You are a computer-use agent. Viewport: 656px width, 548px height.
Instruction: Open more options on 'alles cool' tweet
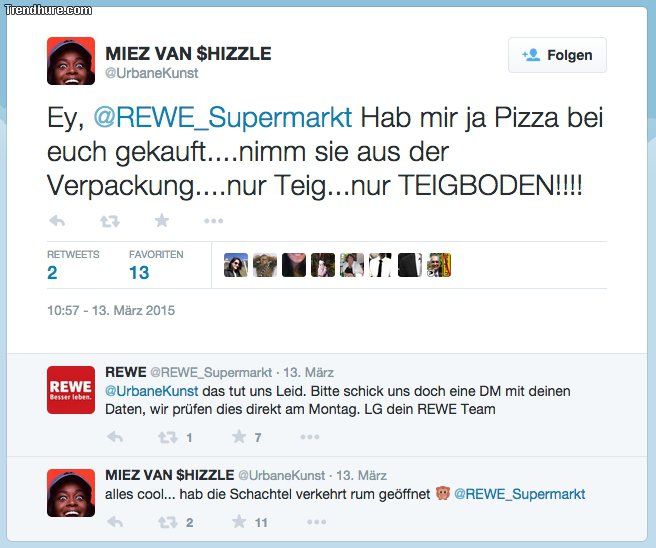(x=317, y=522)
